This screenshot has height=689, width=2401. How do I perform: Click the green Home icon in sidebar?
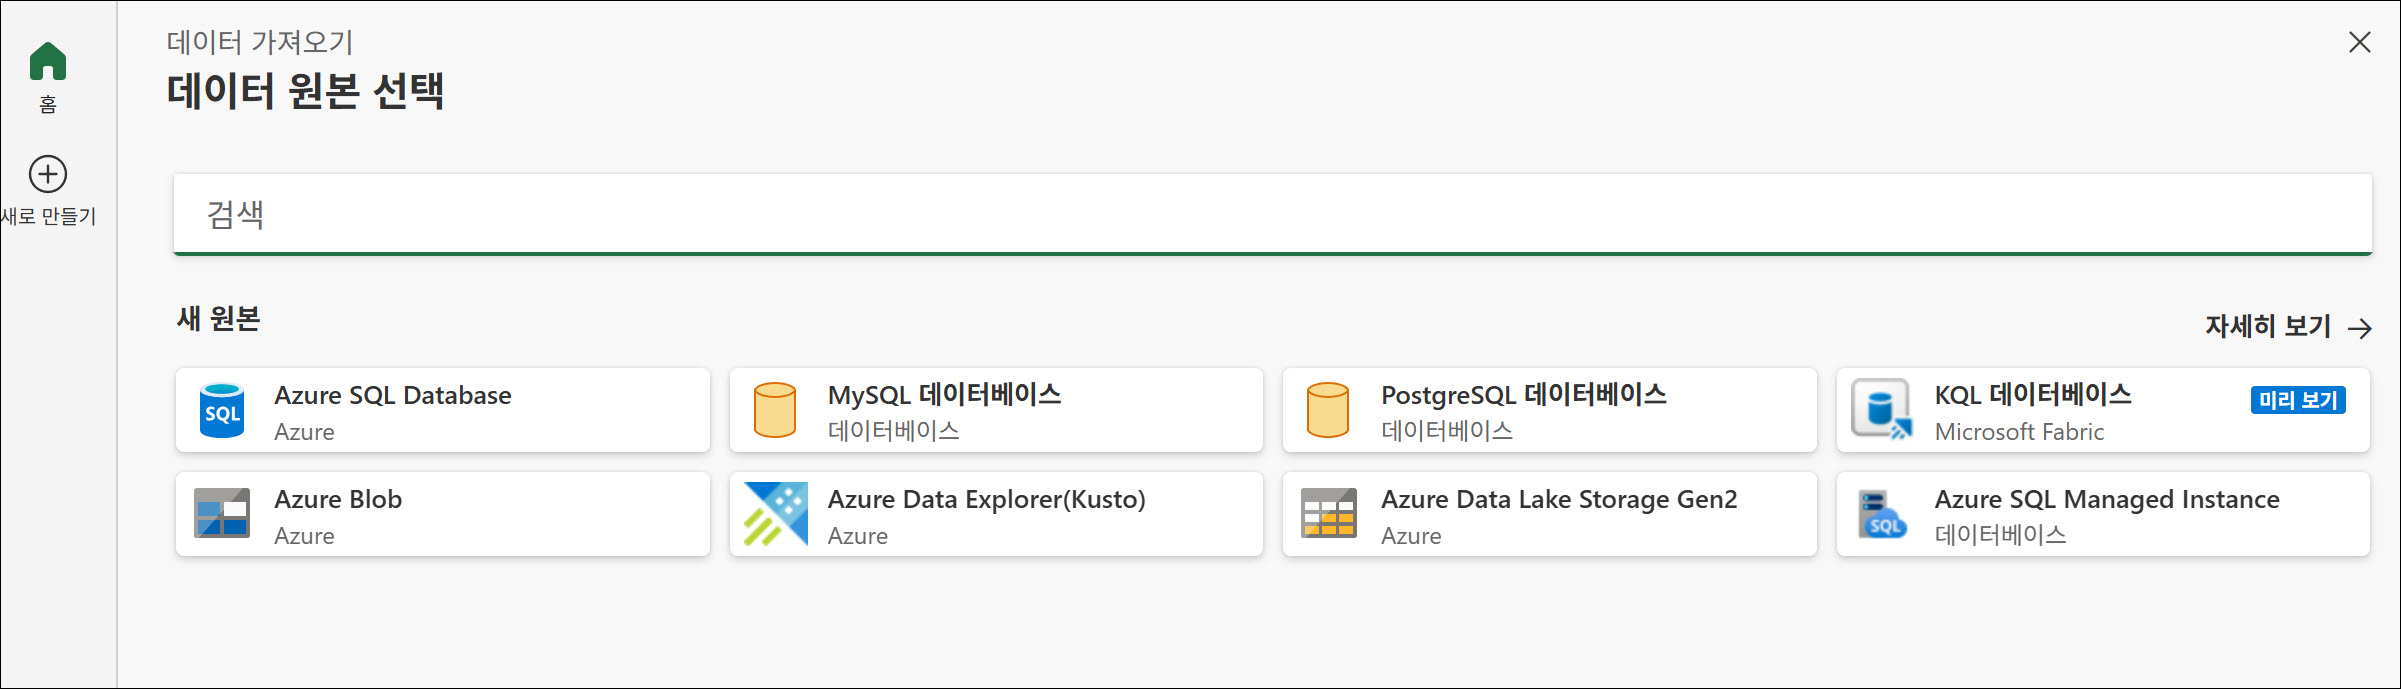48,61
